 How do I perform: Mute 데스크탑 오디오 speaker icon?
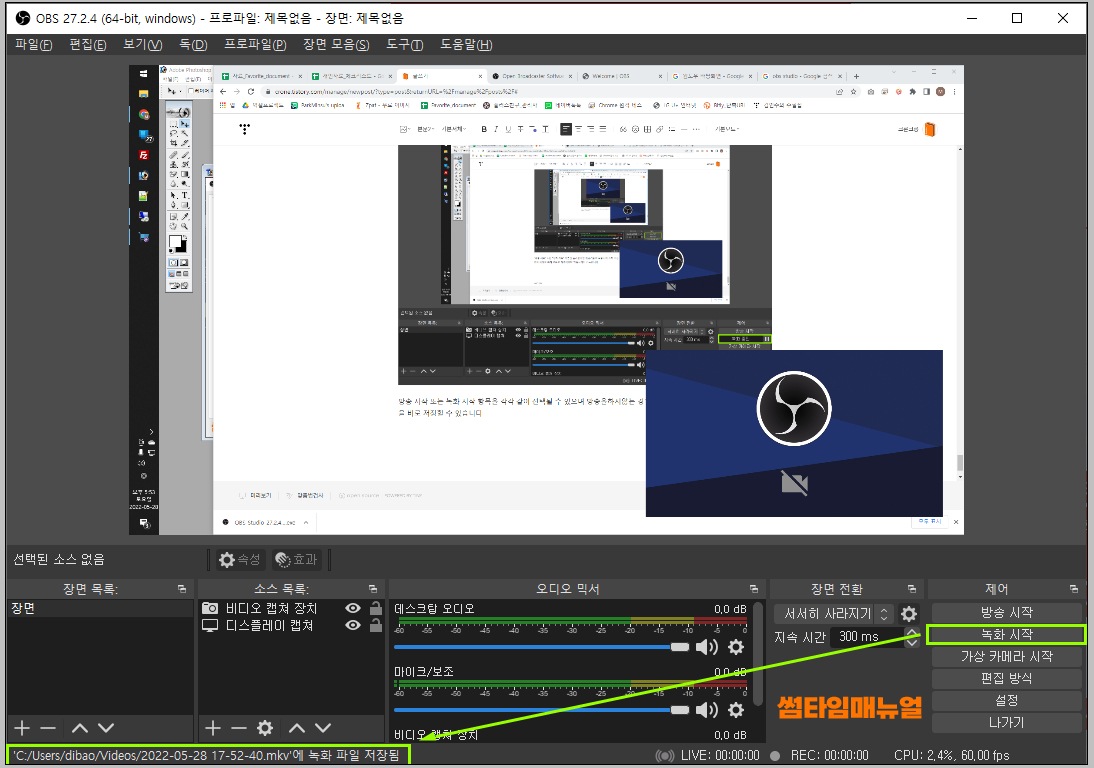coord(707,647)
